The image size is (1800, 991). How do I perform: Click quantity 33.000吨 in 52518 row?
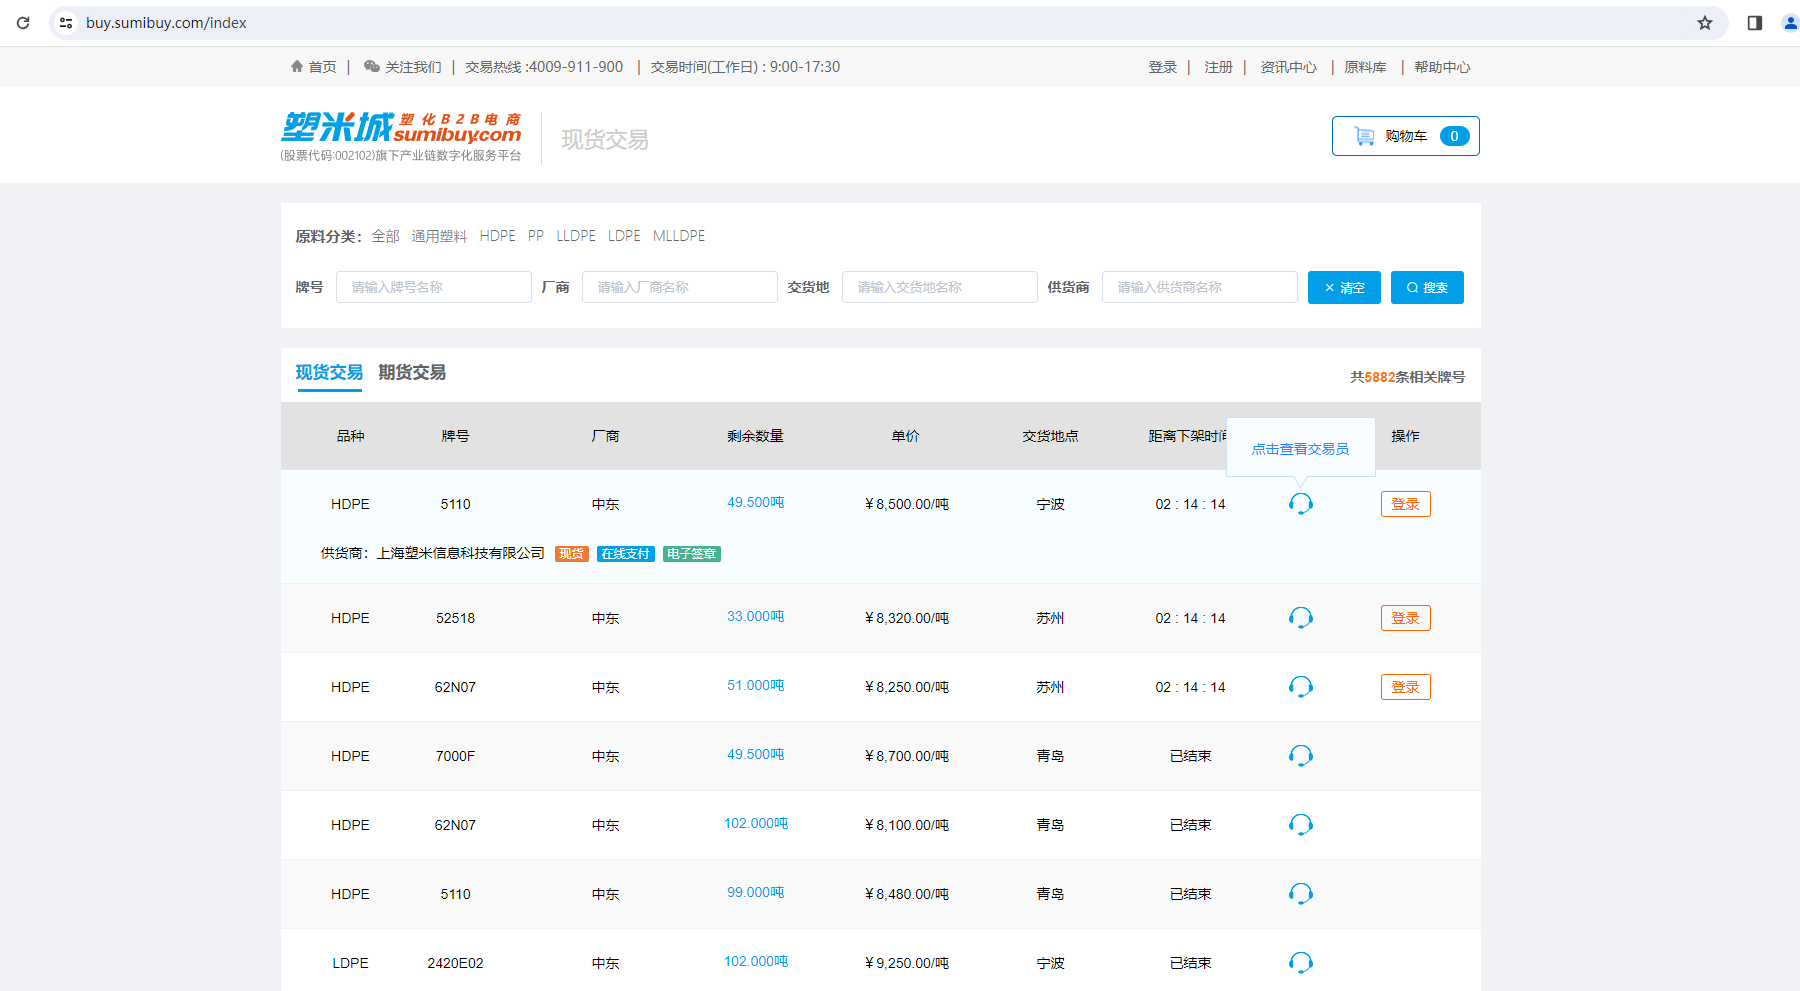pyautogui.click(x=755, y=617)
